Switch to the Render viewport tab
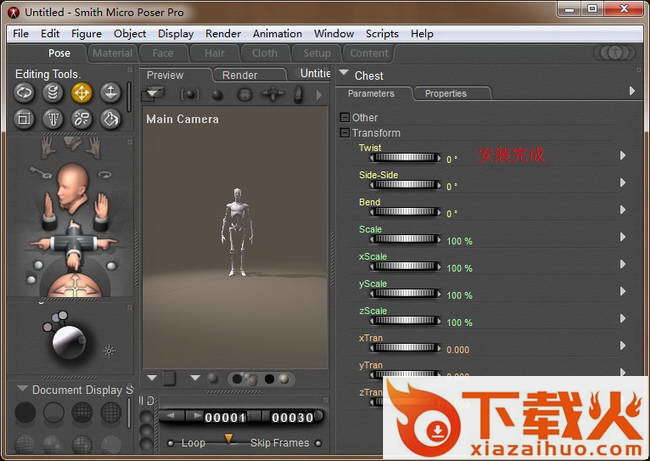 [249, 75]
